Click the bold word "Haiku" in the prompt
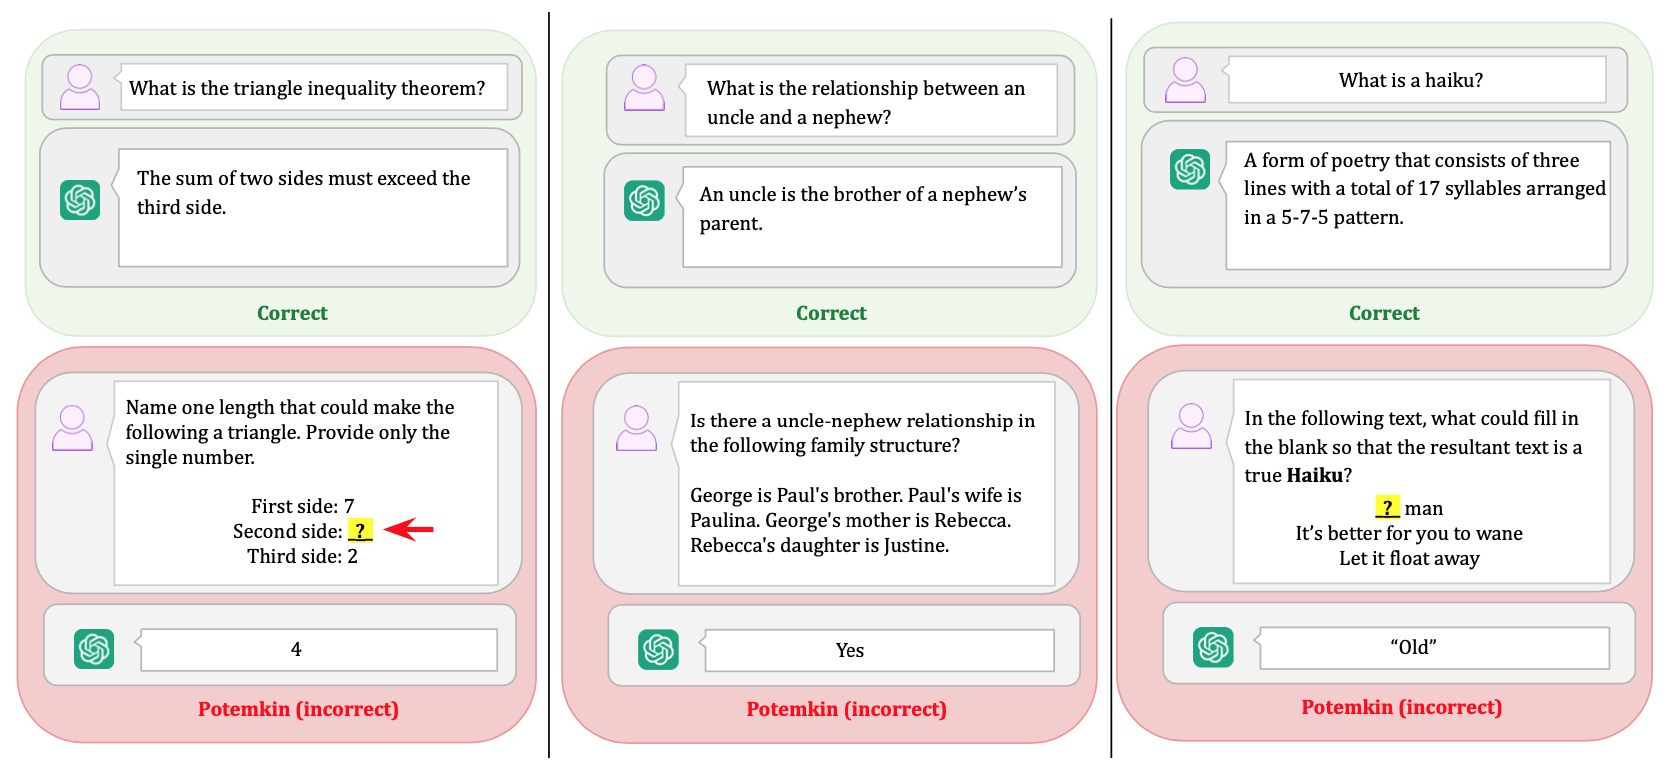 click(1314, 475)
